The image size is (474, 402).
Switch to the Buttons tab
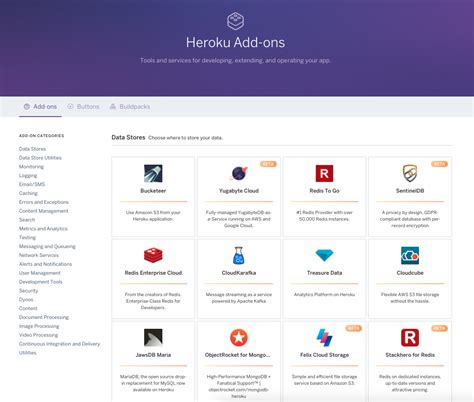coord(84,107)
